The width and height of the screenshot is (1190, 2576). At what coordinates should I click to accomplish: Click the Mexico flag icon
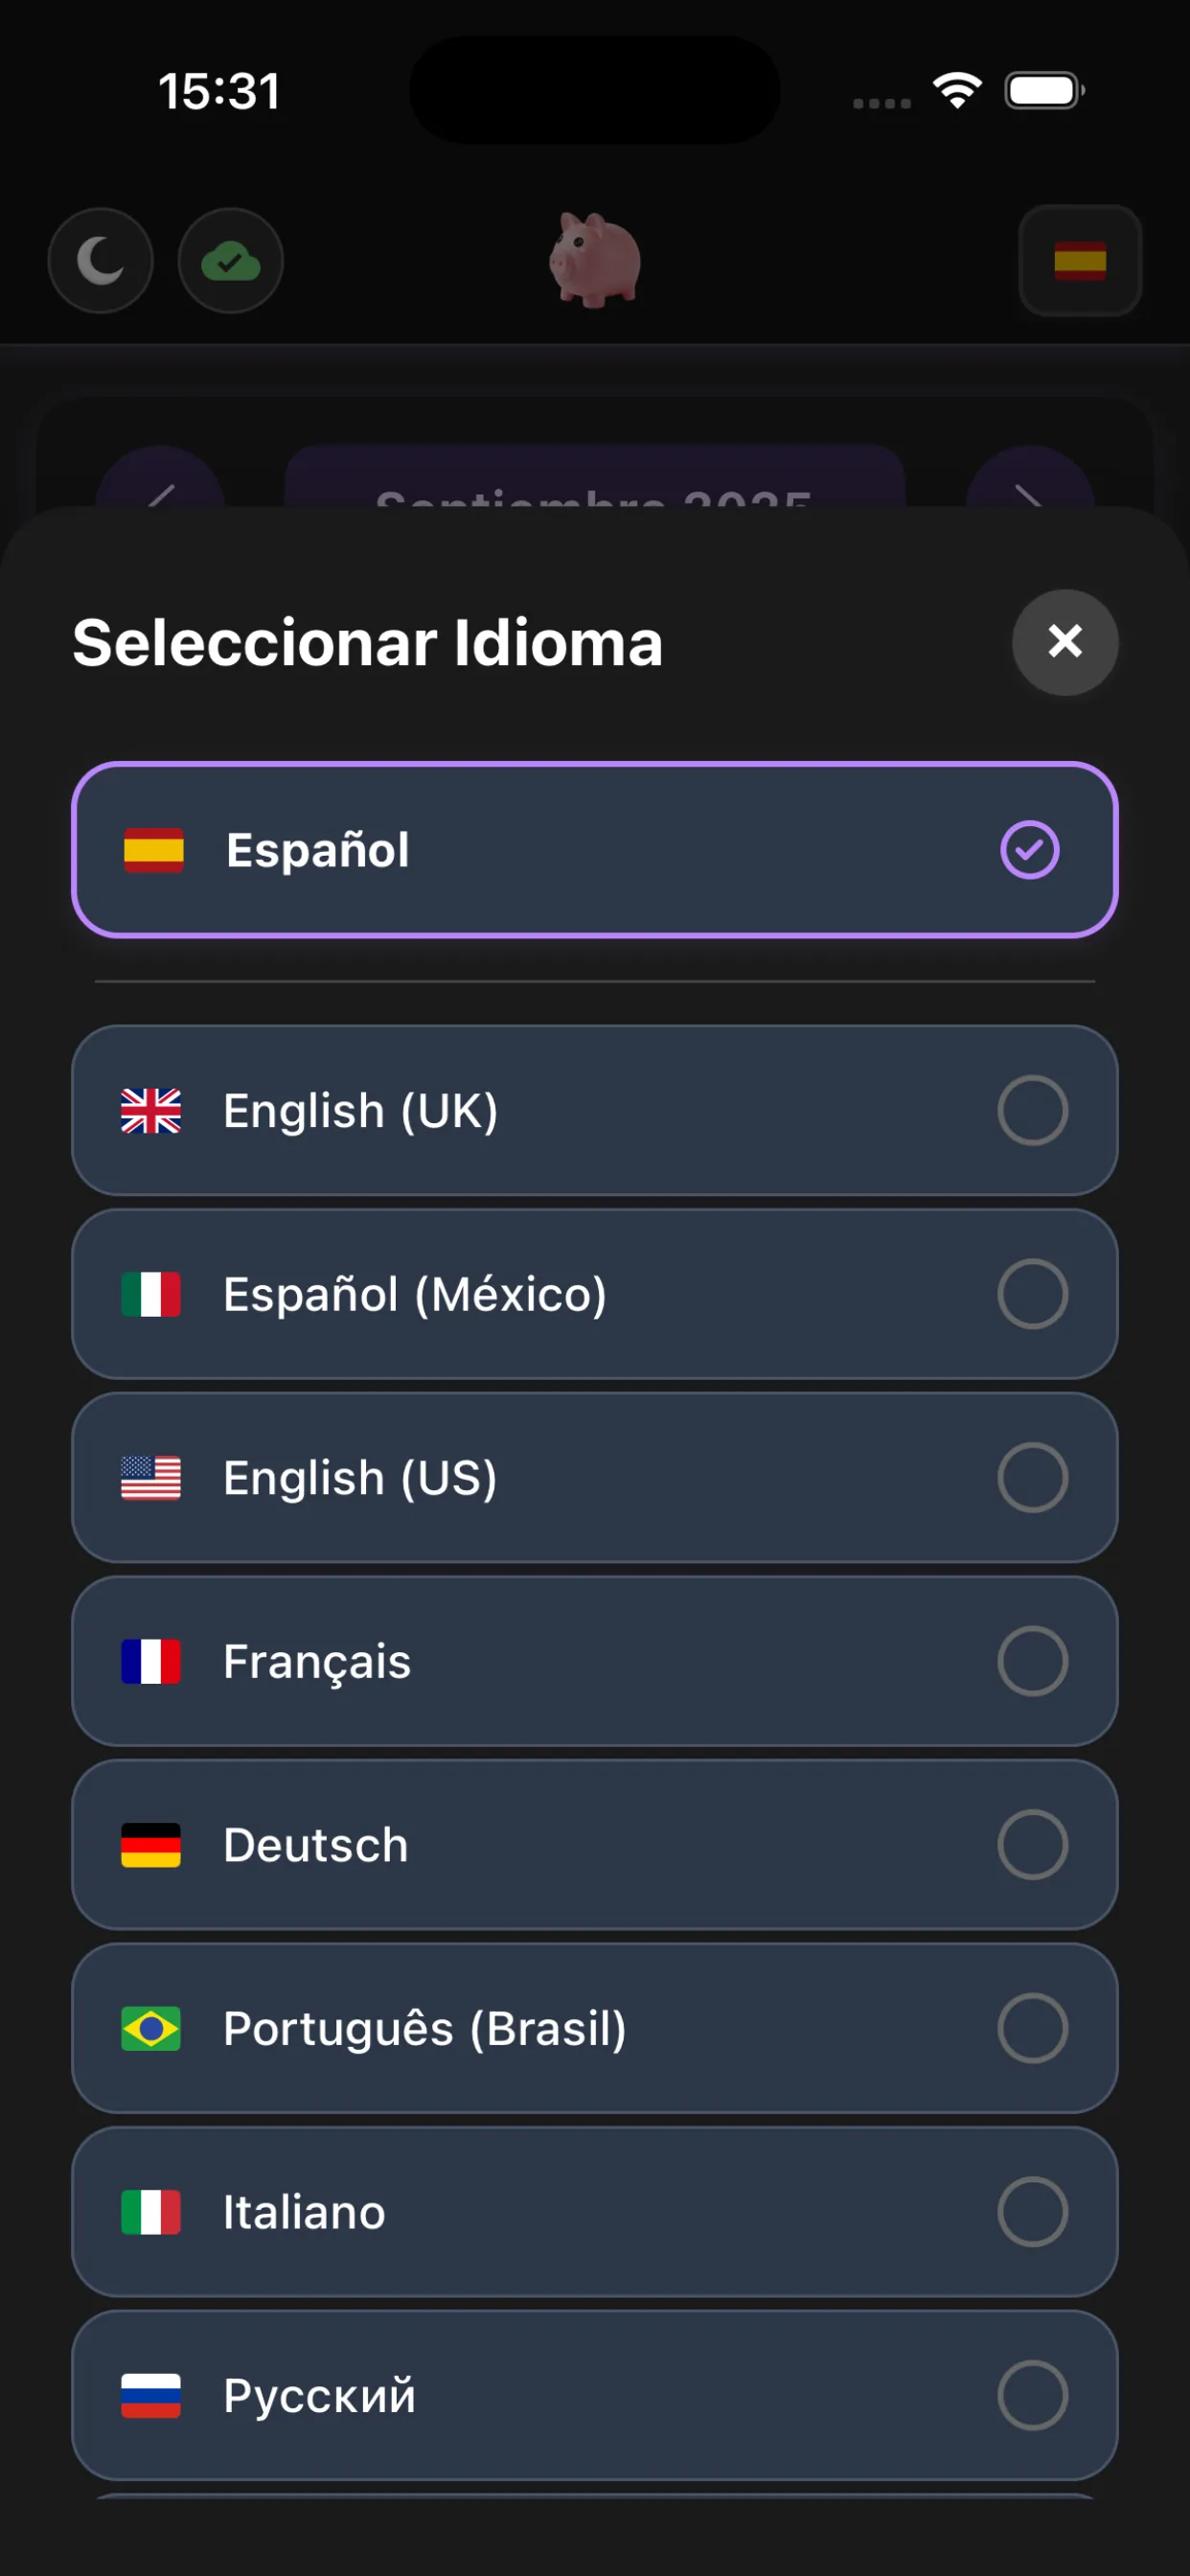pos(151,1294)
